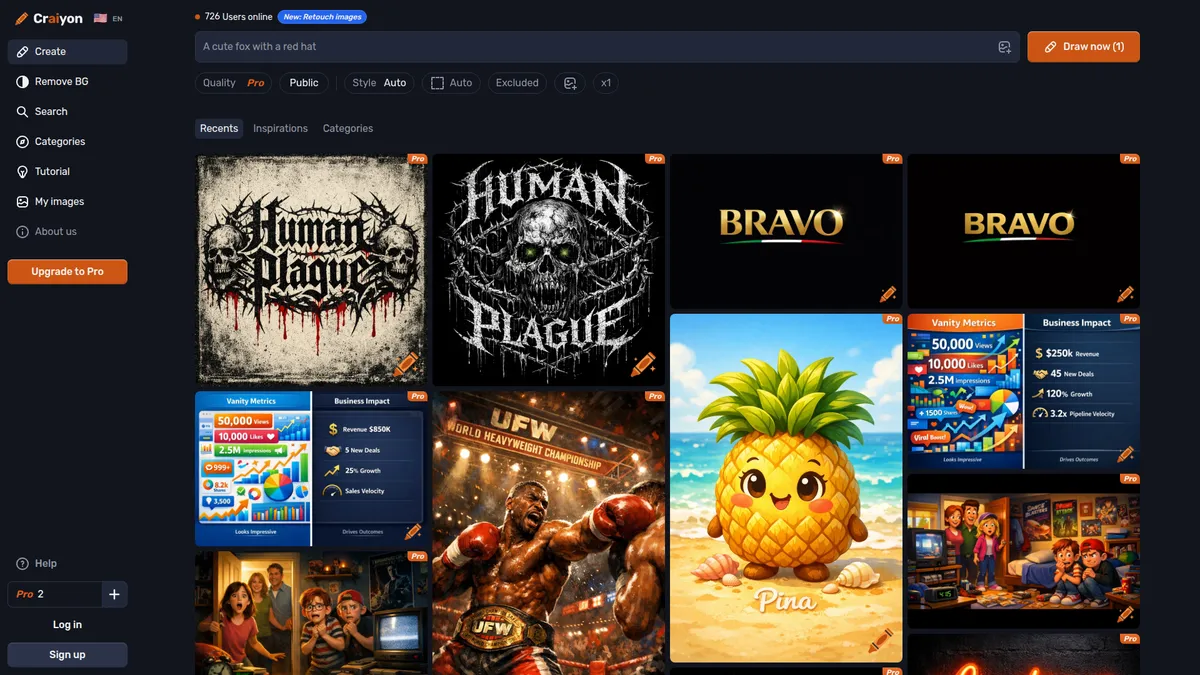This screenshot has height=675, width=1200.
Task: Open Remove BG tool in sidebar
Action: coord(61,81)
